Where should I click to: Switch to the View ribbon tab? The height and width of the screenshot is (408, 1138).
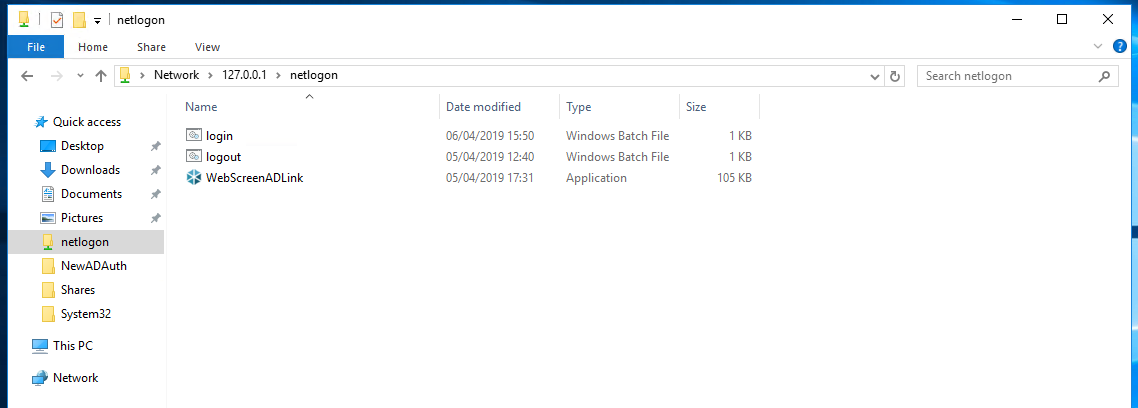pos(207,47)
